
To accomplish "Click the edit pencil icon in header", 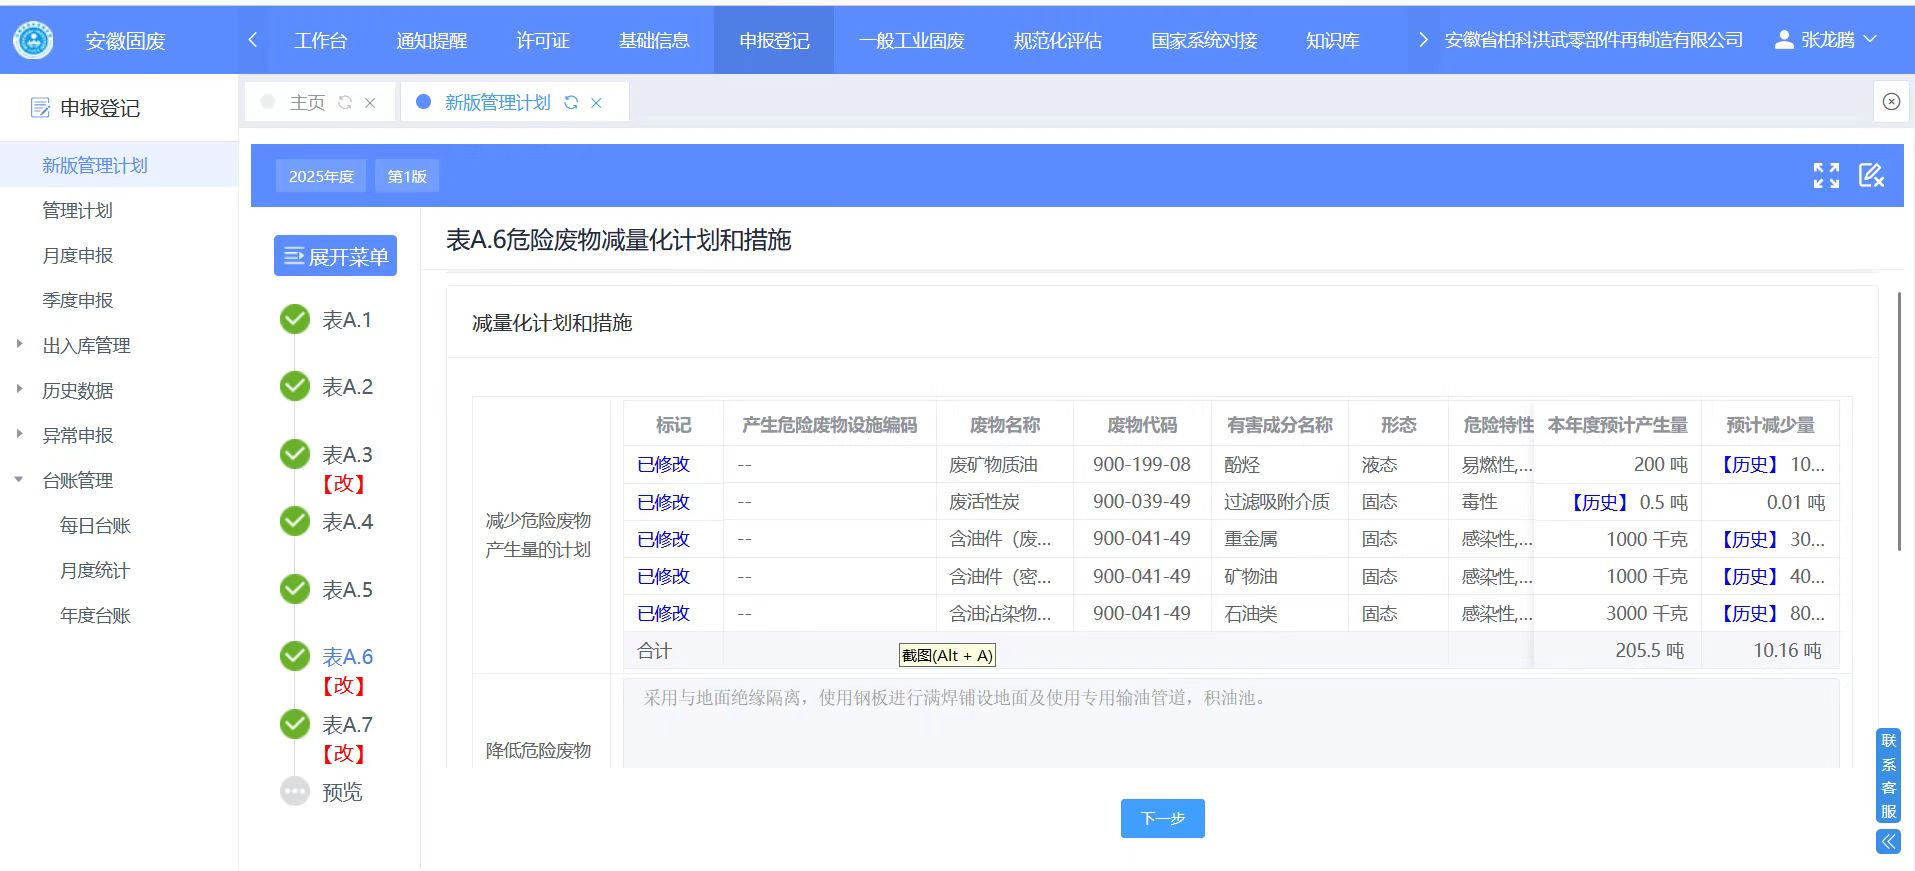I will [x=1871, y=176].
